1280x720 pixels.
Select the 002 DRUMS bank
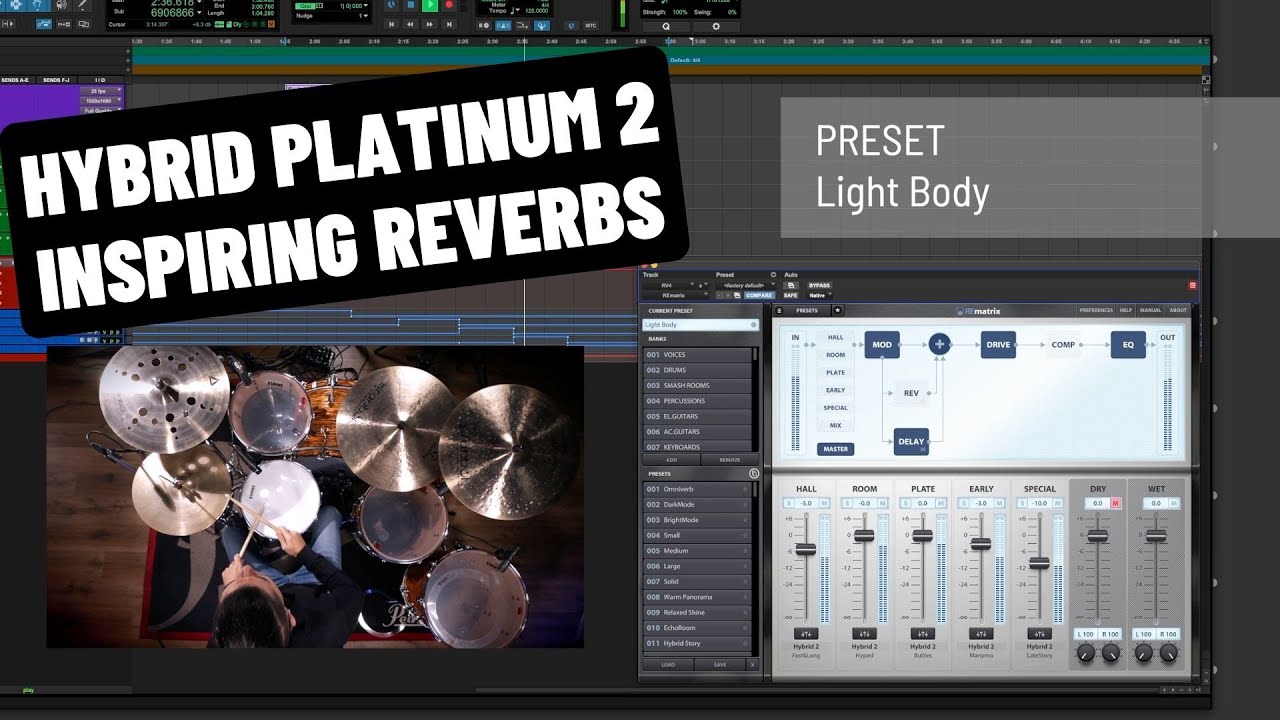coord(697,370)
